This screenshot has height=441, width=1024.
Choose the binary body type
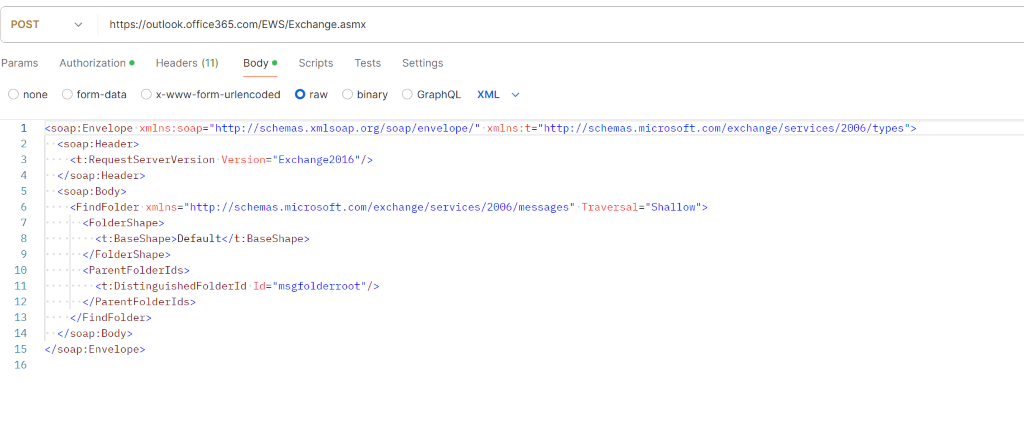(x=365, y=94)
